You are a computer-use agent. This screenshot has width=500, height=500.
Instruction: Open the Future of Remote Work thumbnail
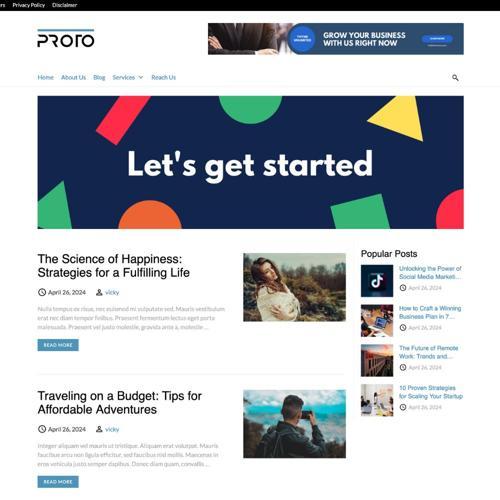(377, 360)
